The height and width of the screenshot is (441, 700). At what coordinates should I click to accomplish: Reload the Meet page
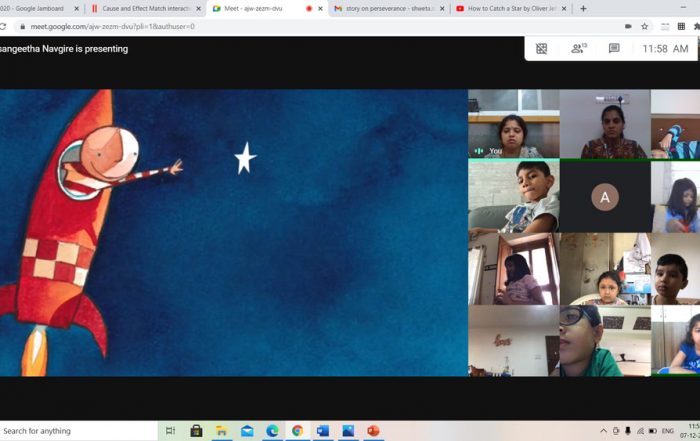pyautogui.click(x=3, y=27)
